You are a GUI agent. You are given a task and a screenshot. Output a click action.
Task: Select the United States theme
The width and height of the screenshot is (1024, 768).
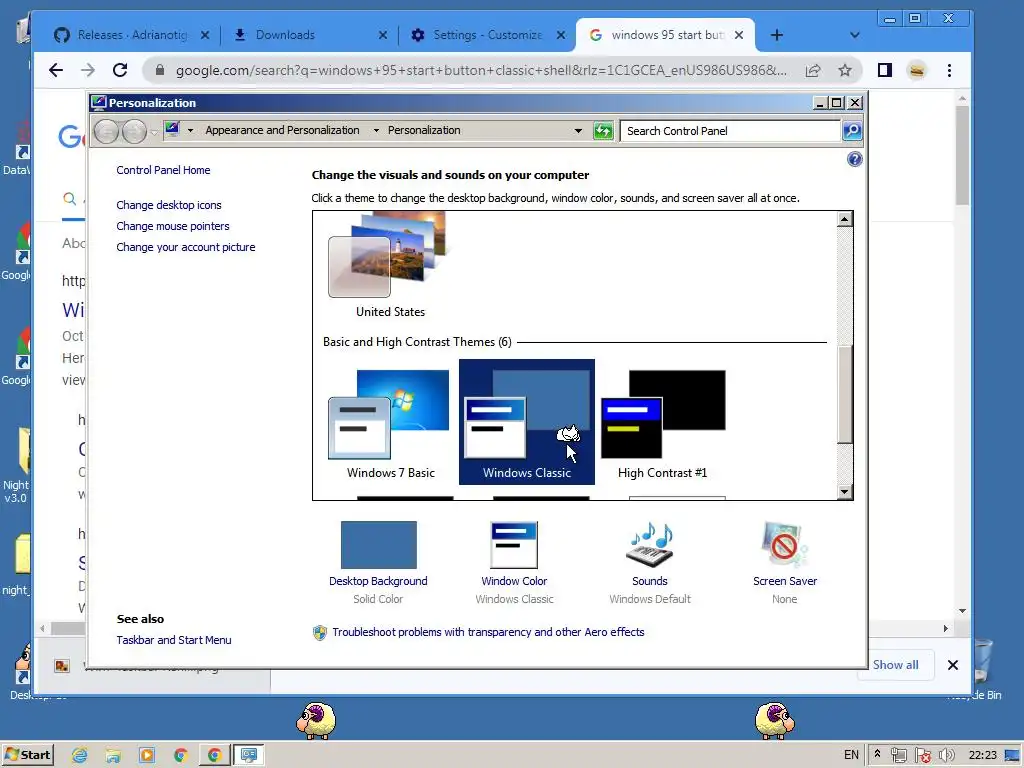point(391,265)
